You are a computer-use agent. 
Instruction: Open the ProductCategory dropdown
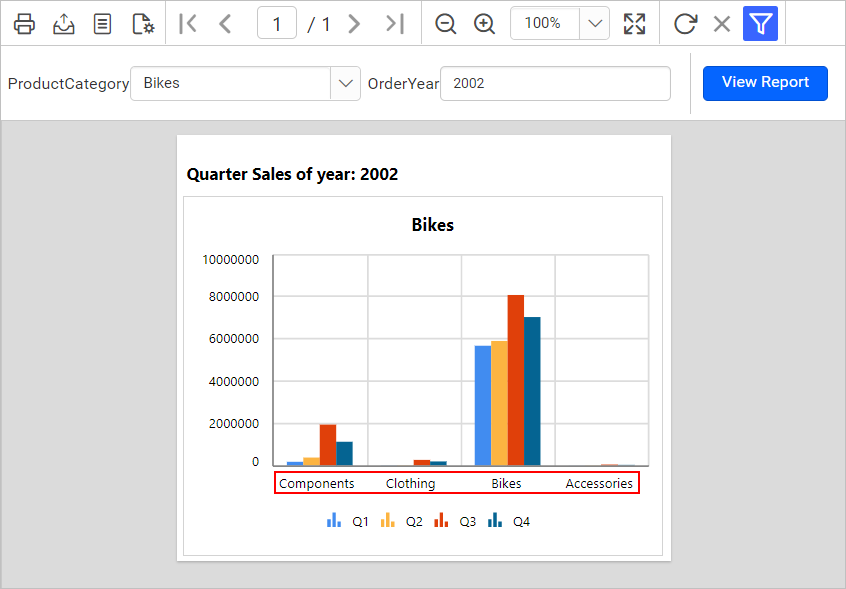click(345, 83)
